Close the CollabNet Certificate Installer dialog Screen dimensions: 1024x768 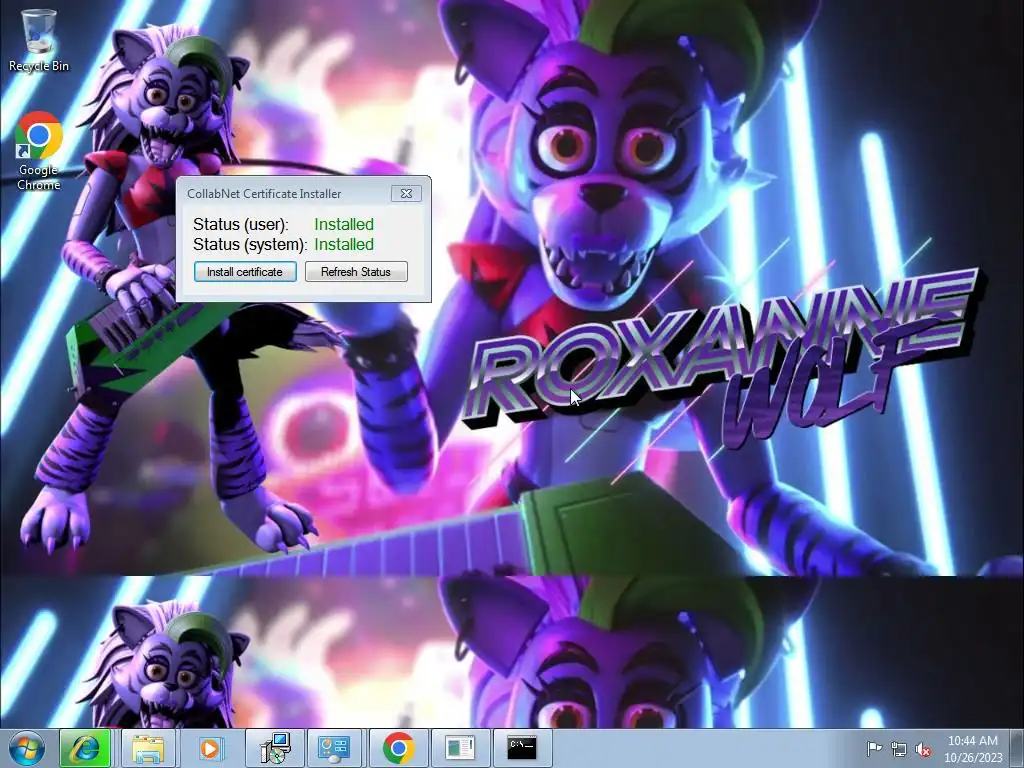[406, 193]
